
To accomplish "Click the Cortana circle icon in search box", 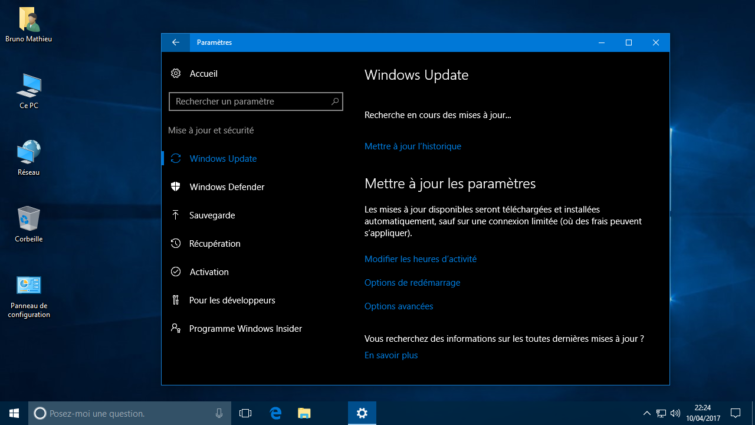I will point(40,413).
